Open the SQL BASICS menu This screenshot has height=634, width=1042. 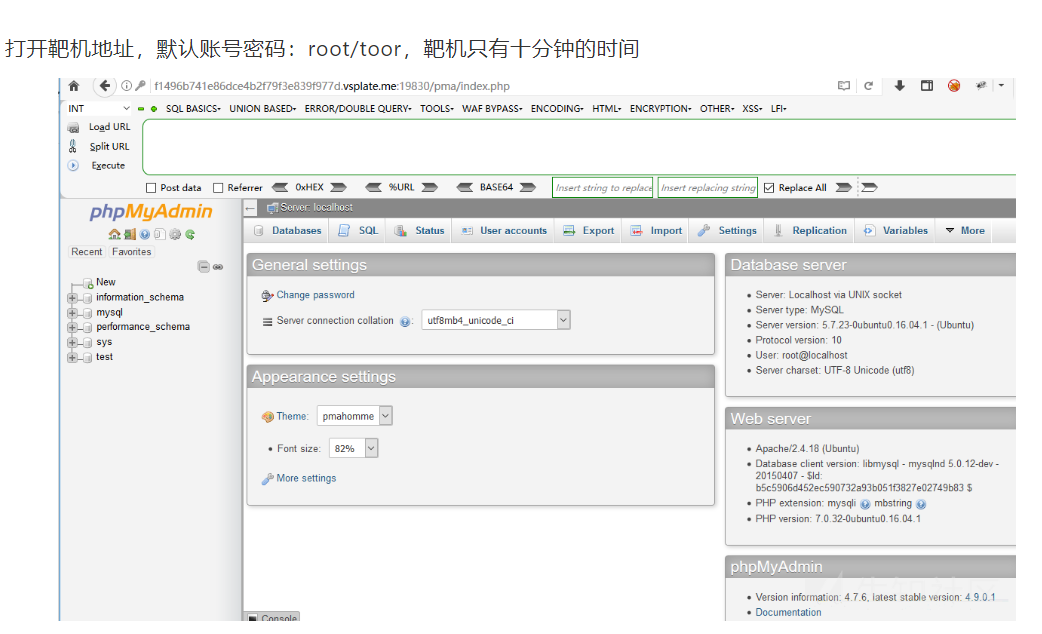(x=193, y=108)
